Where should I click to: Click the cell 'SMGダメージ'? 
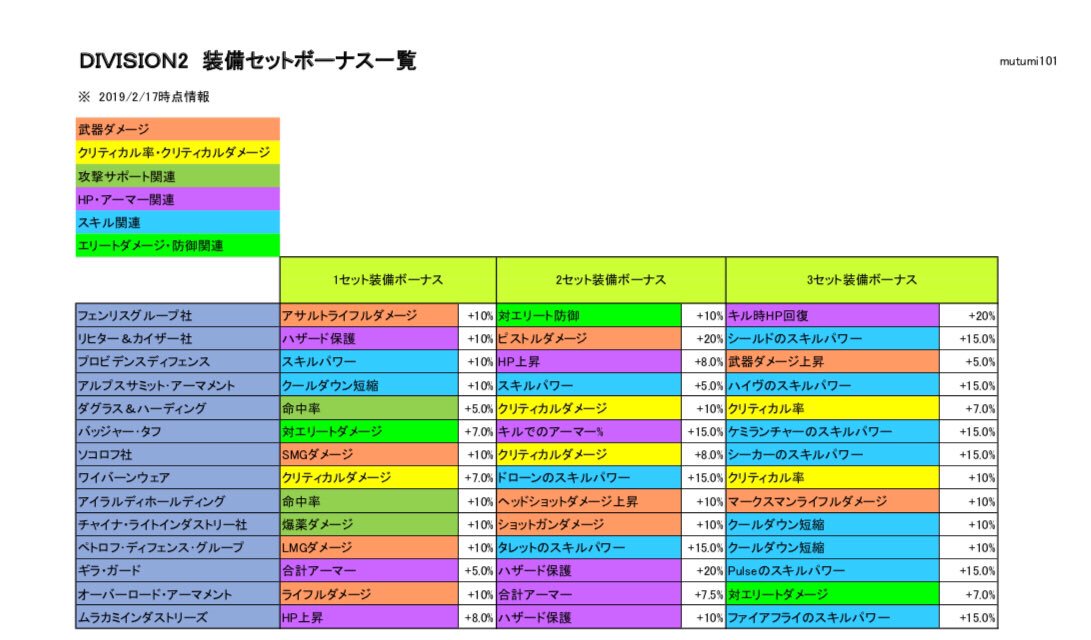point(369,454)
